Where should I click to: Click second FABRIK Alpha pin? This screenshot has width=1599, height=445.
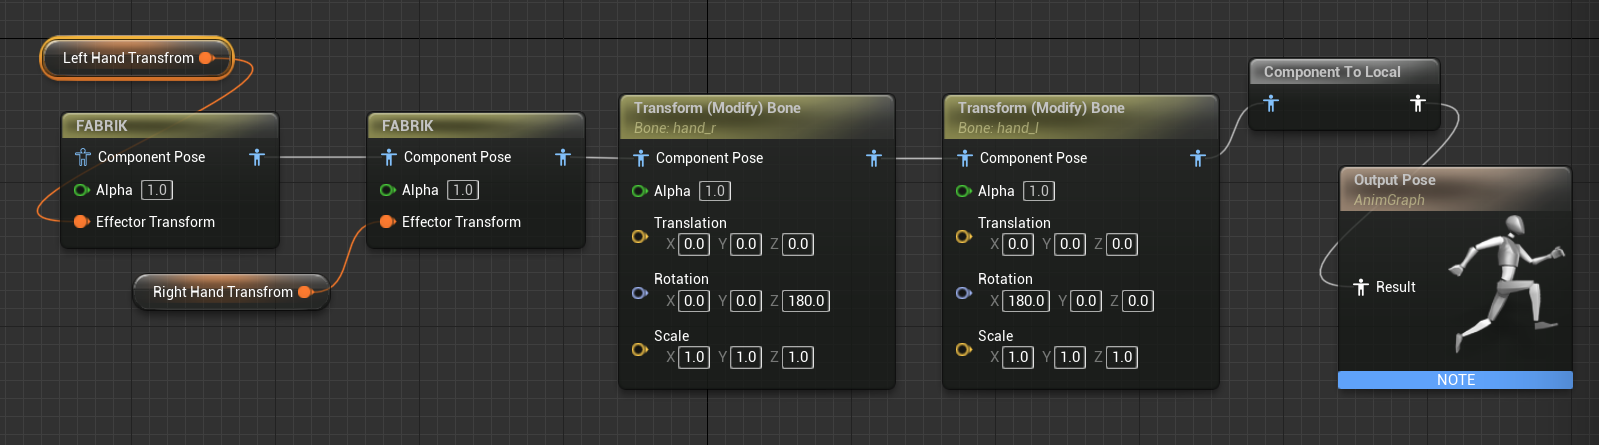(x=387, y=190)
